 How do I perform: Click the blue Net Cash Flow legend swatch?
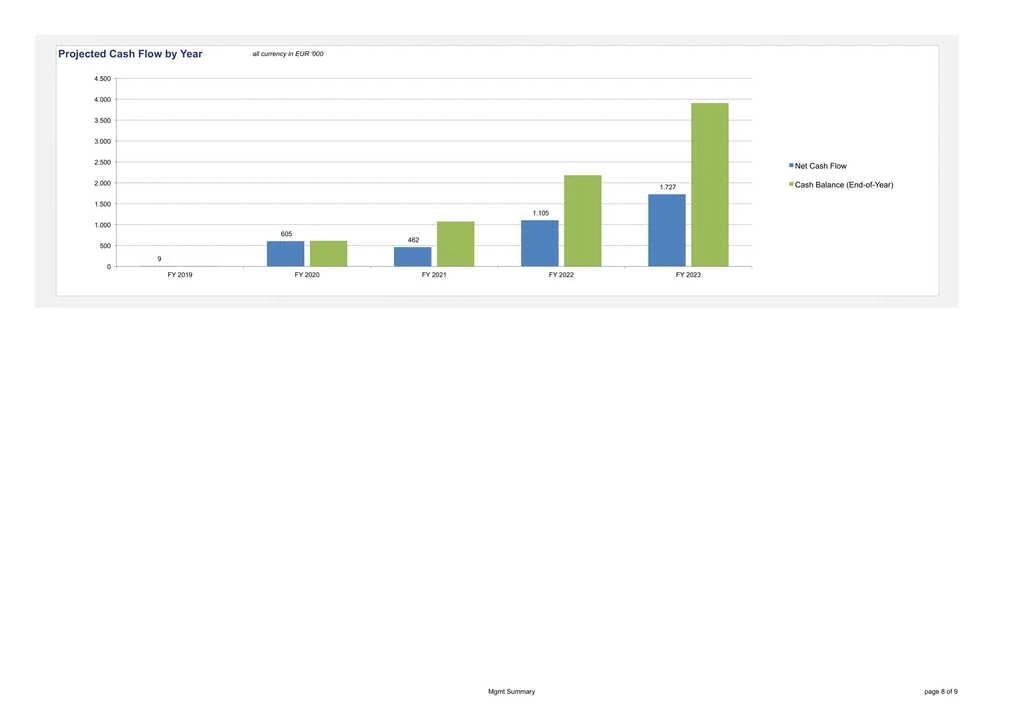(791, 166)
